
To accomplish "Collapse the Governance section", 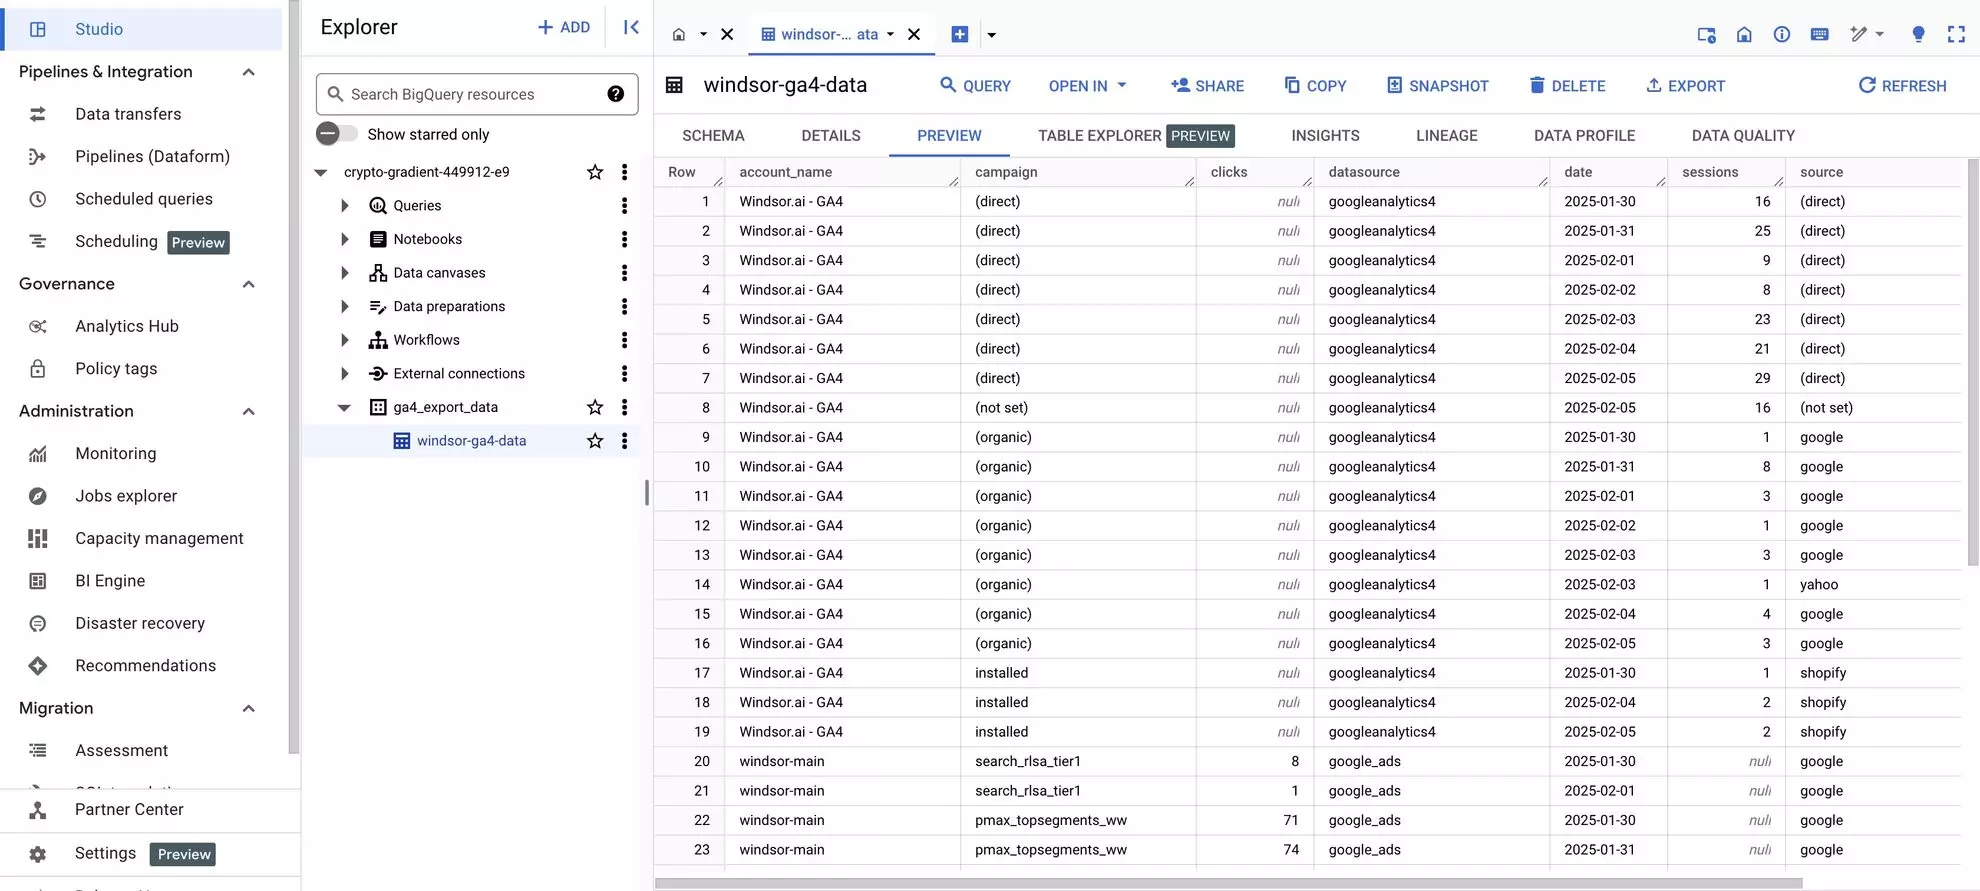I will coord(249,284).
